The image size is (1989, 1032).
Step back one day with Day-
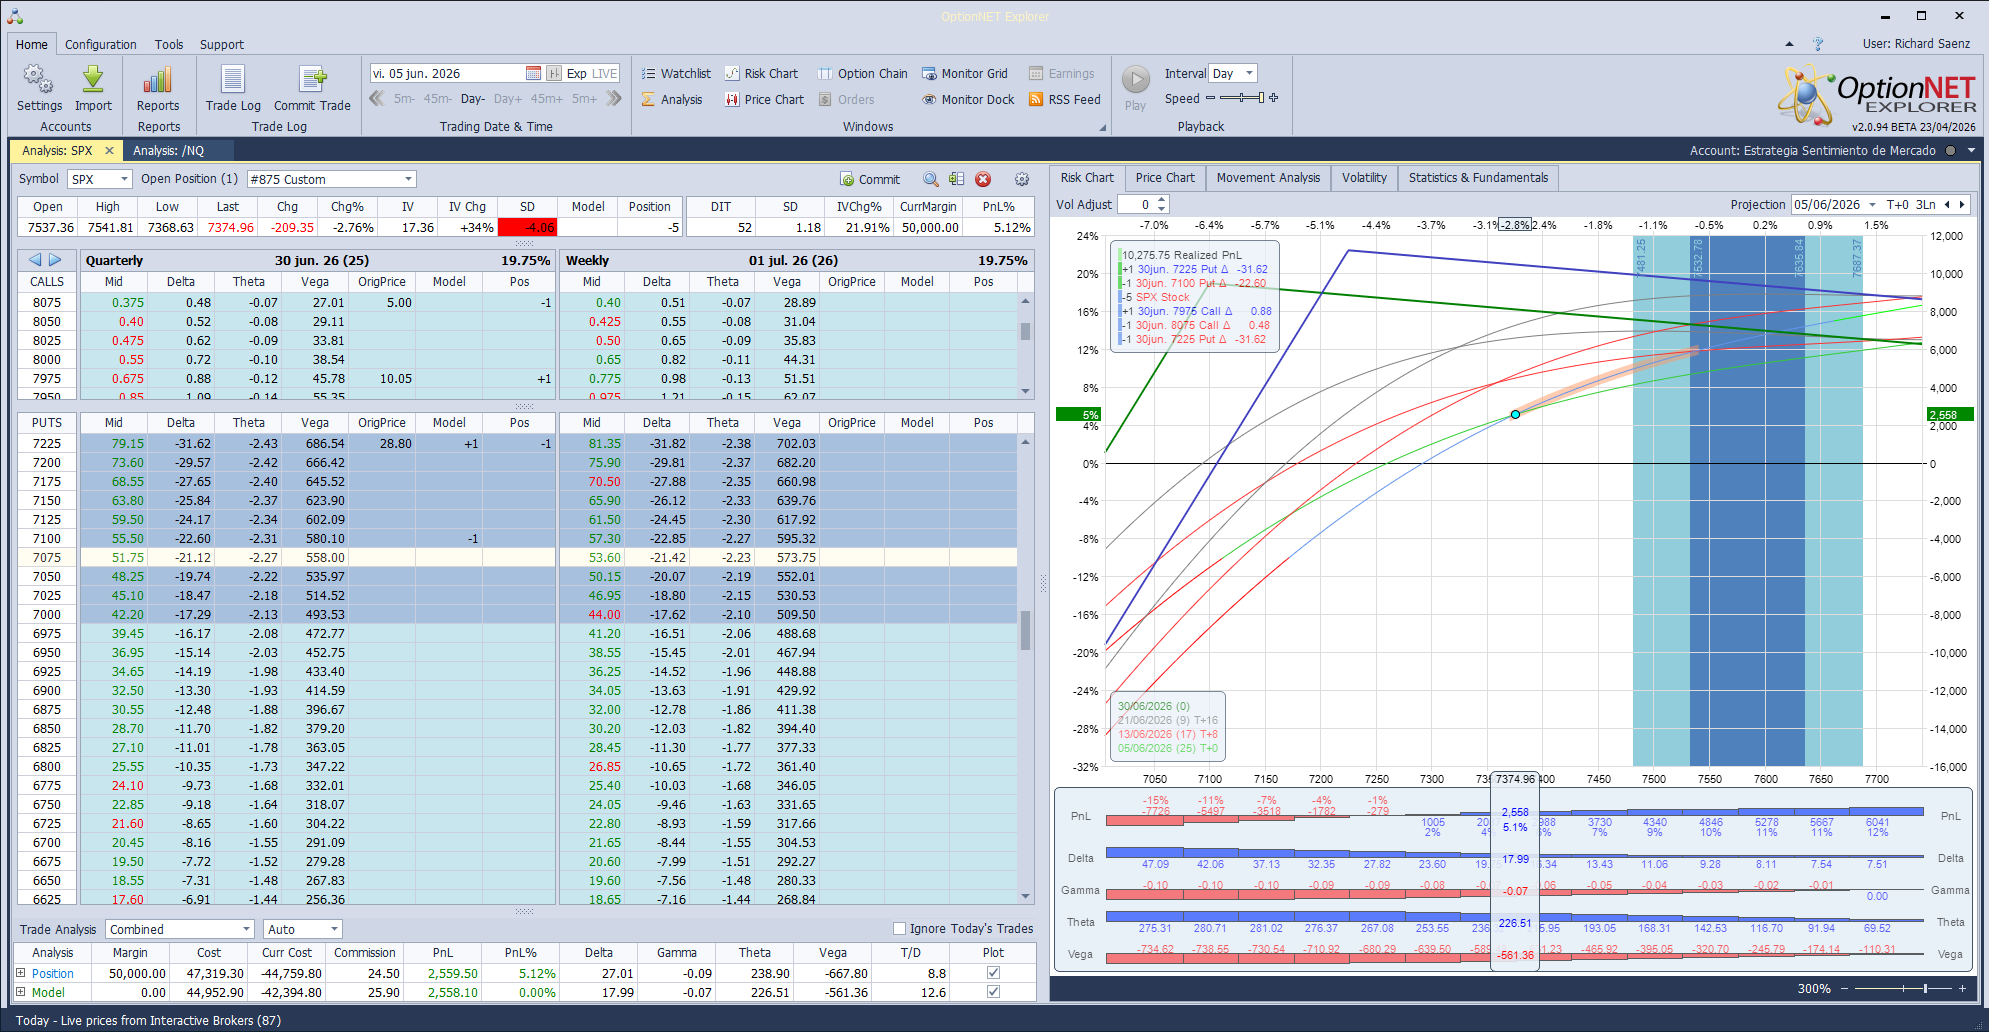click(x=473, y=99)
